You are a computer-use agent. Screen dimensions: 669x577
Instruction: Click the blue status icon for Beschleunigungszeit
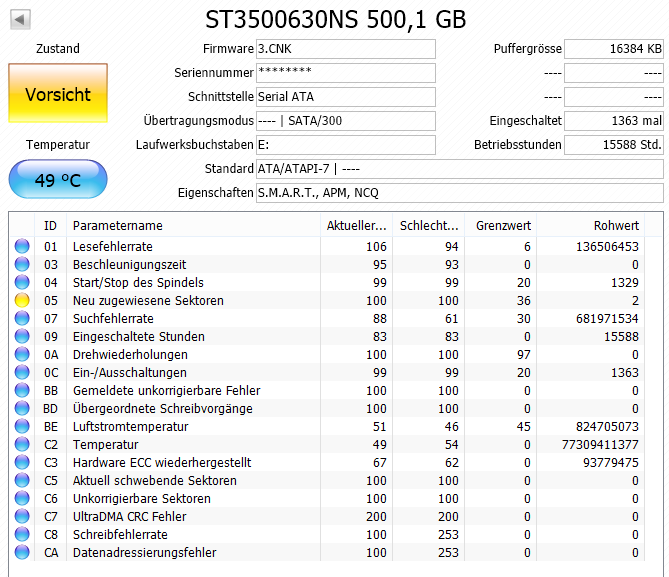(22, 264)
